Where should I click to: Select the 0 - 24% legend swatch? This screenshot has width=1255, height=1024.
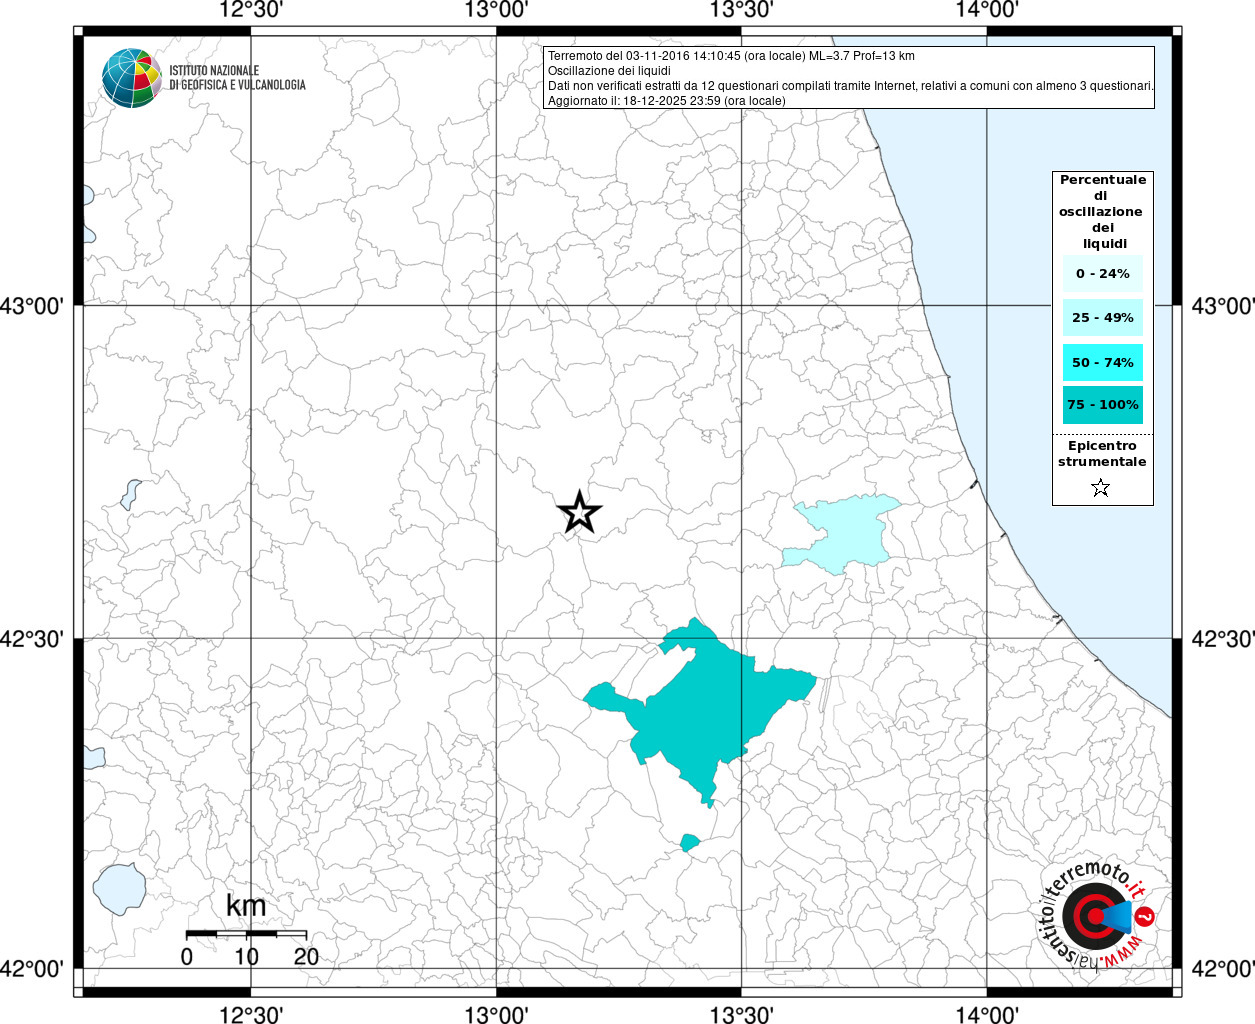coord(1103,274)
